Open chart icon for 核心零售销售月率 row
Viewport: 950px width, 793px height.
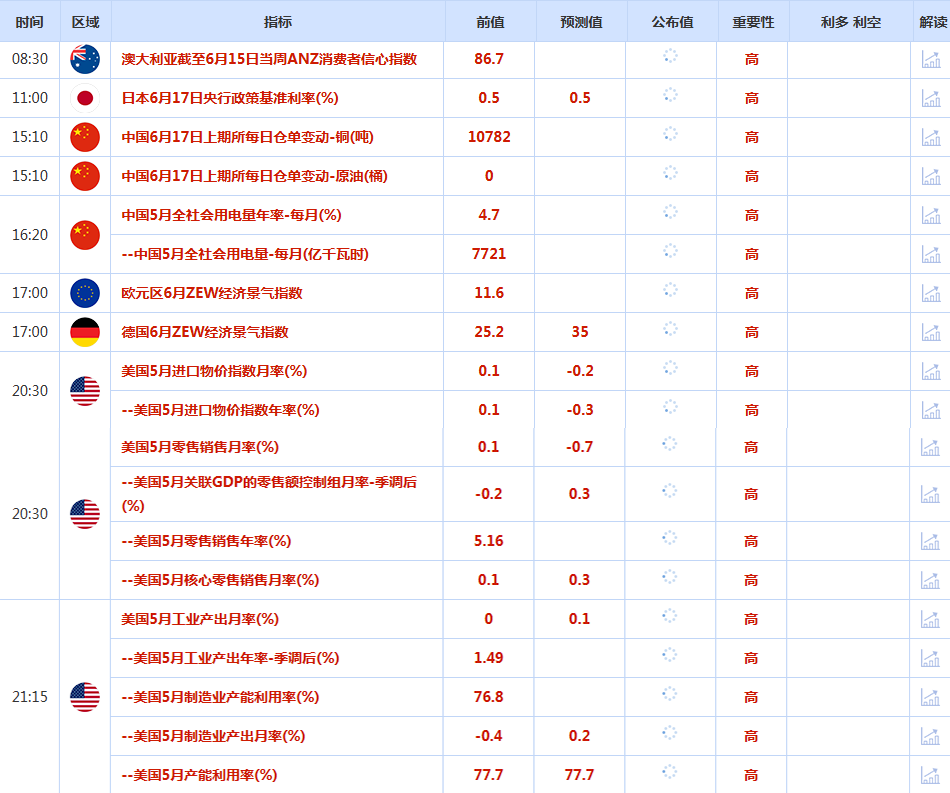pos(930,580)
